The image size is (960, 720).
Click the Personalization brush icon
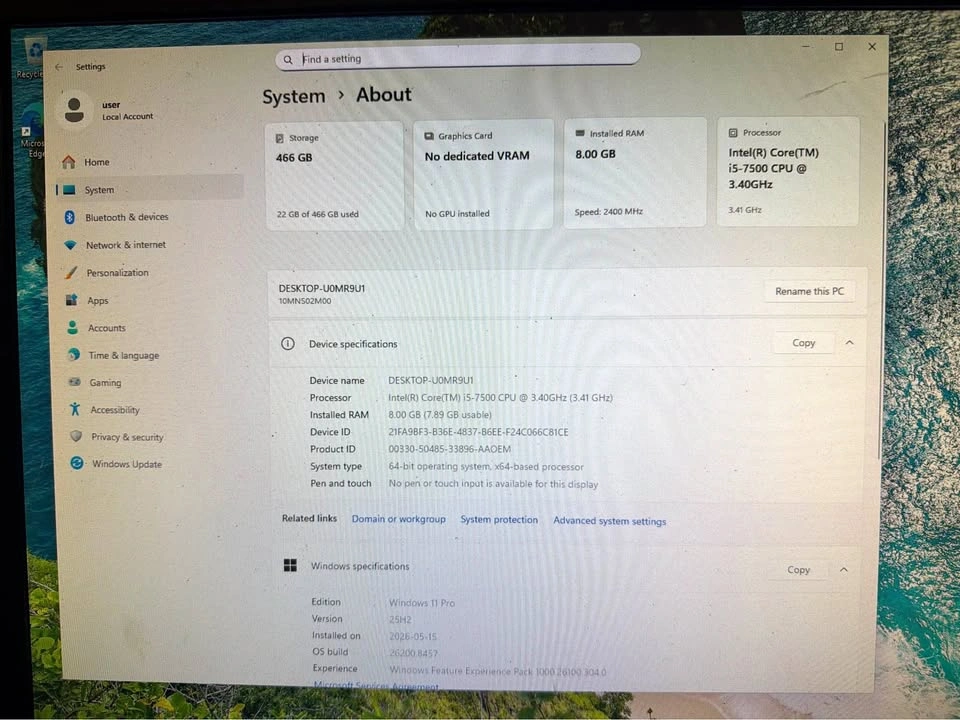point(71,272)
